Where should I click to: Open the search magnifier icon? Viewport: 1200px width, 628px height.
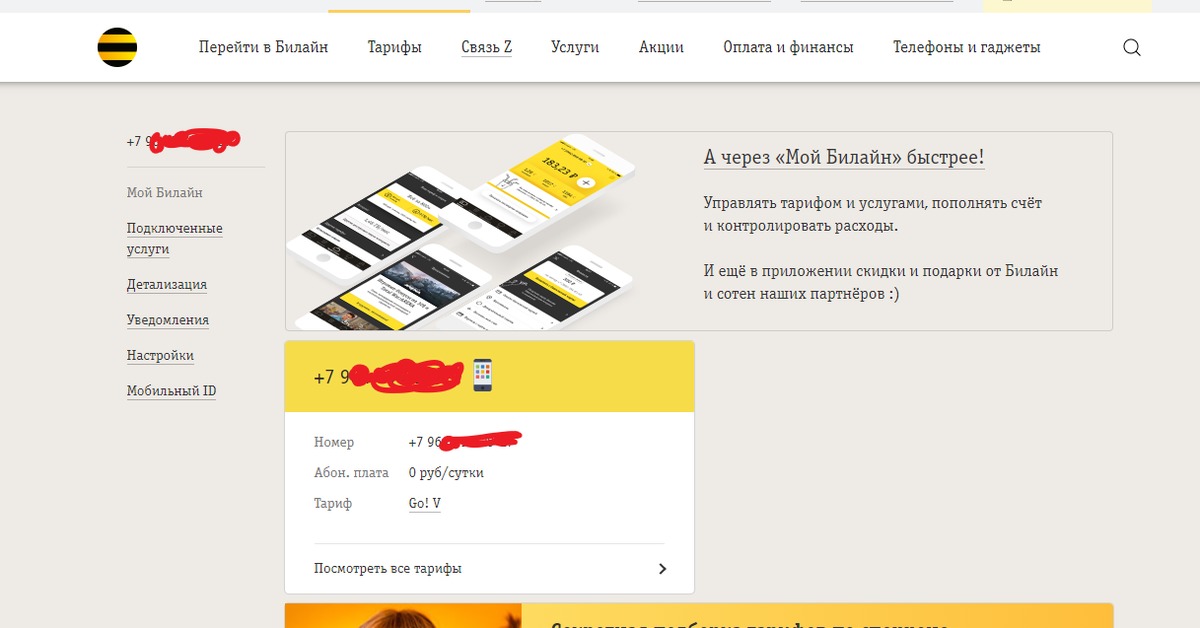(x=1132, y=47)
